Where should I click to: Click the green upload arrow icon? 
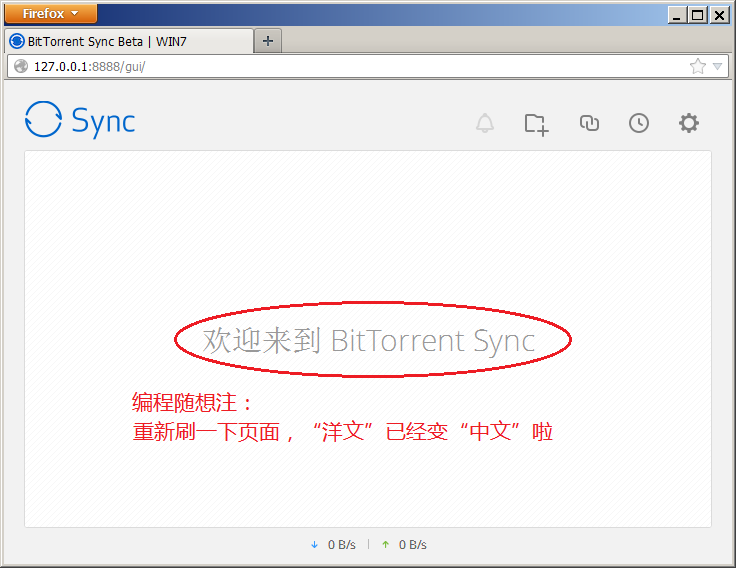[386, 545]
